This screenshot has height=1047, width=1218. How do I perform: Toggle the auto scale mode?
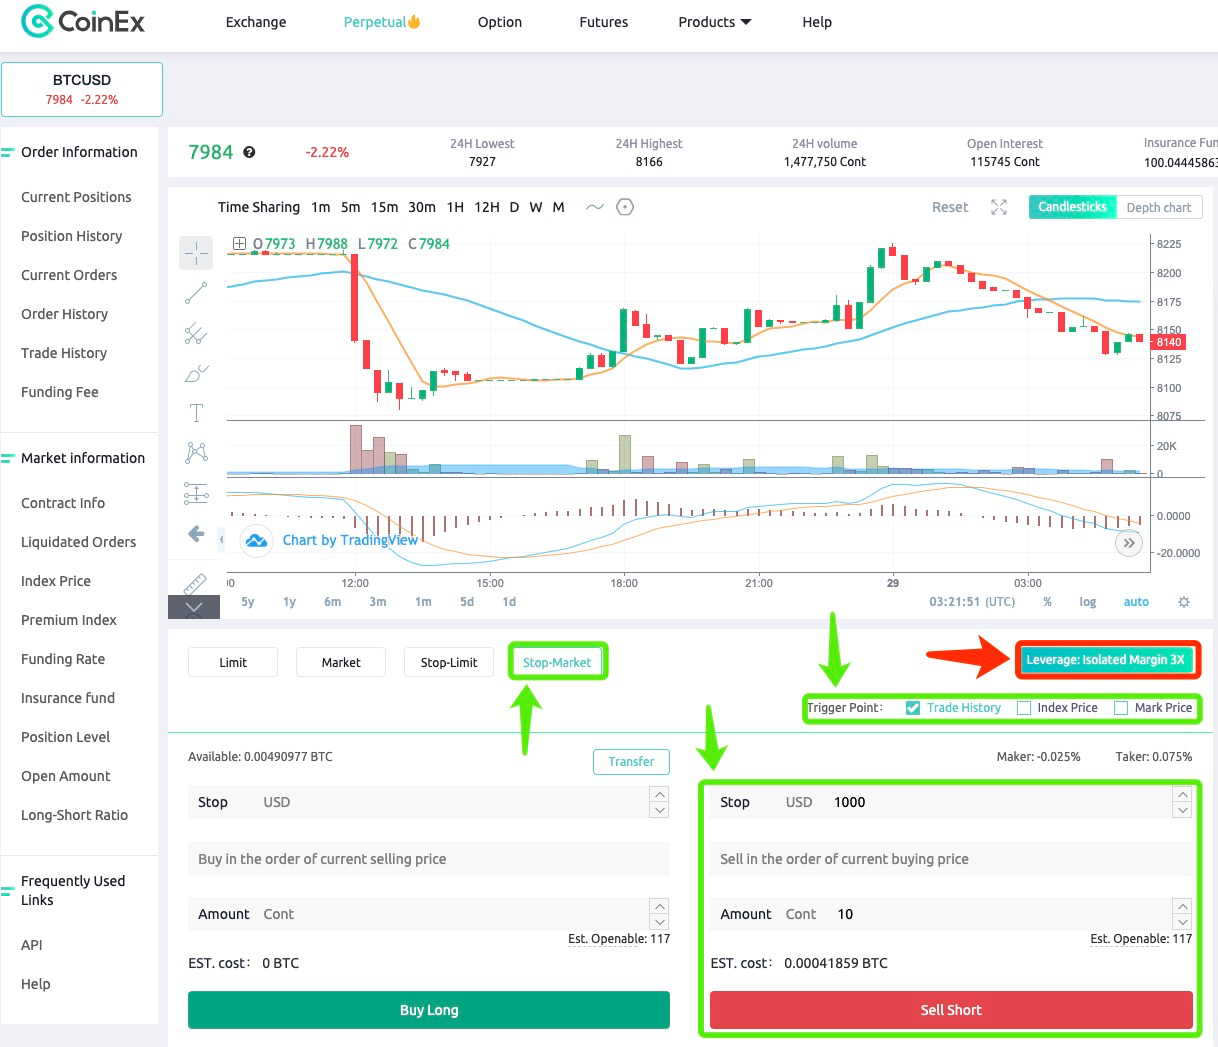click(x=1136, y=602)
